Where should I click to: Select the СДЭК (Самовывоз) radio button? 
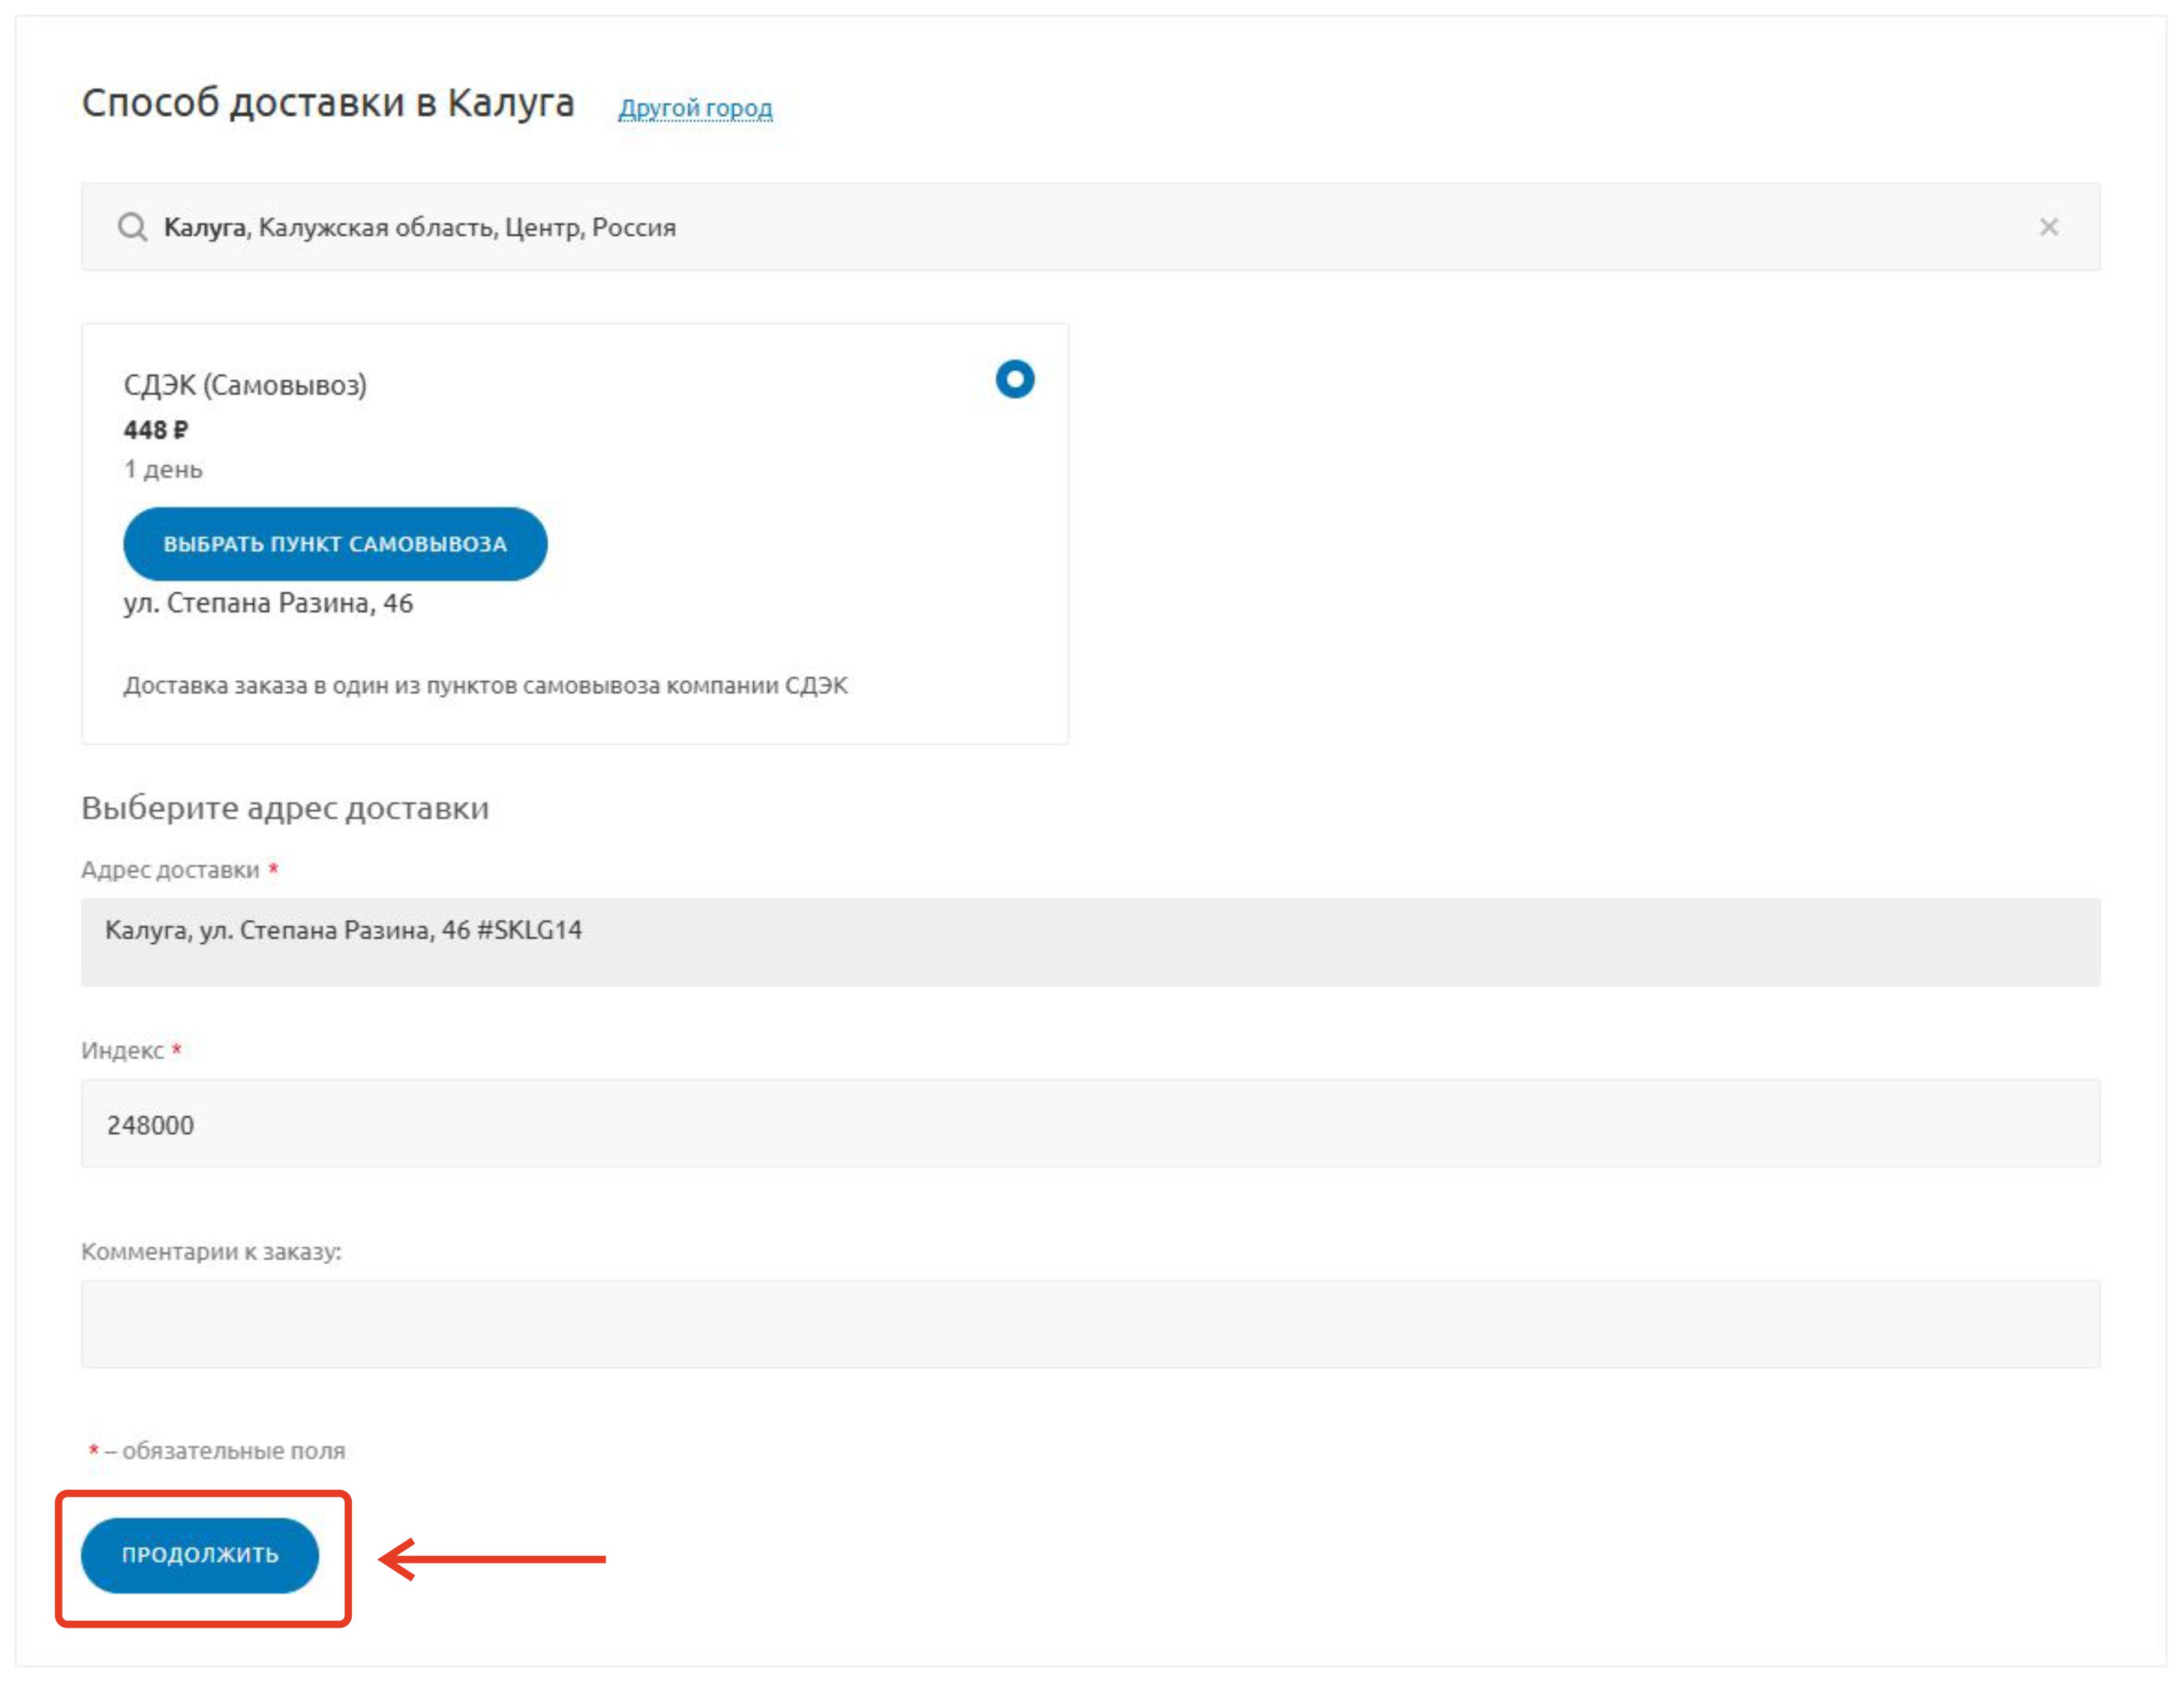(1014, 379)
